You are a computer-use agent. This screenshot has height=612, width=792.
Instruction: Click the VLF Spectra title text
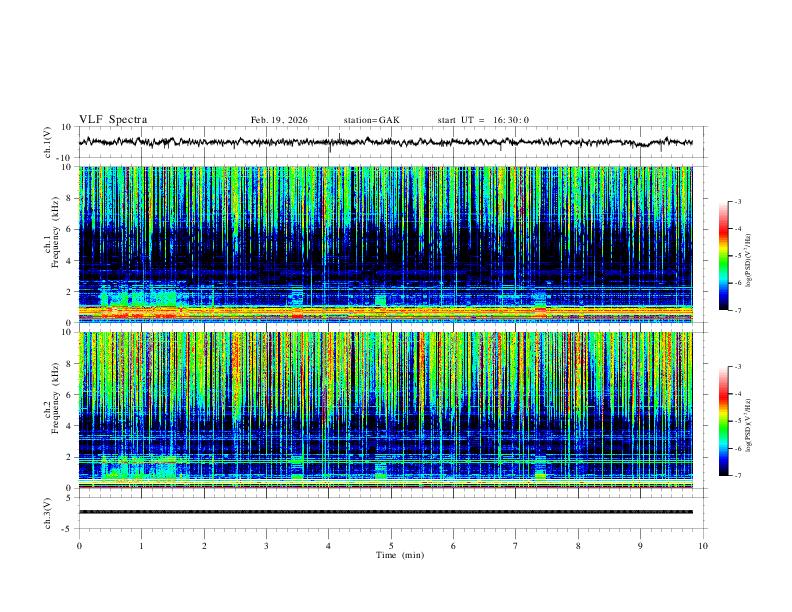113,120
